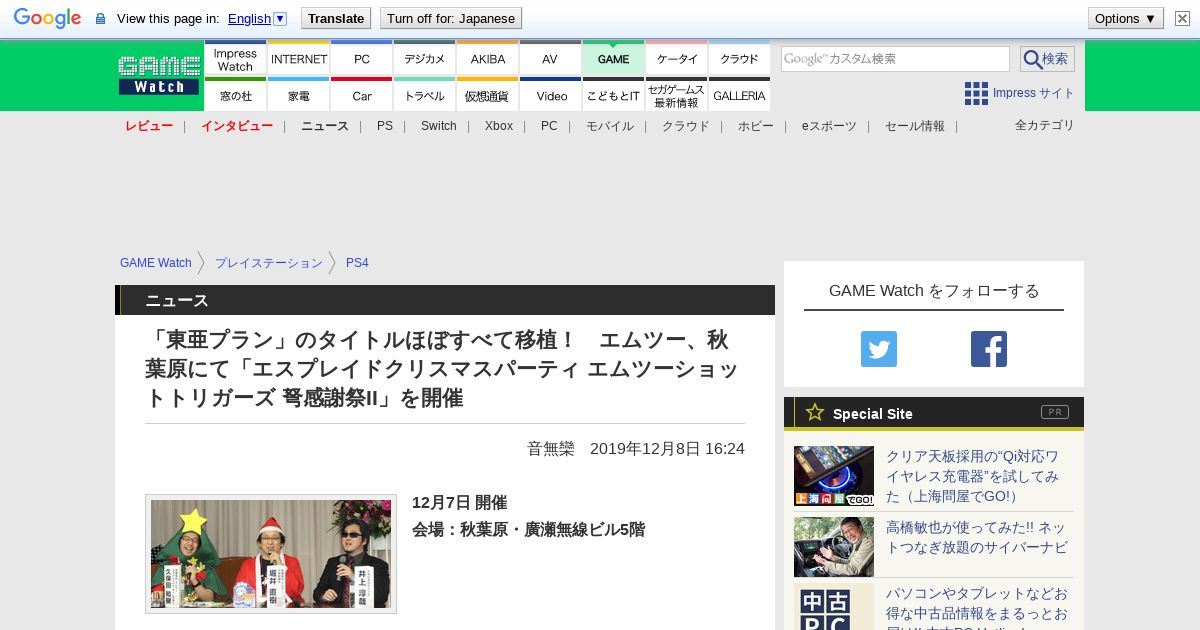Click プレイステーション breadcrumb link

point(269,263)
